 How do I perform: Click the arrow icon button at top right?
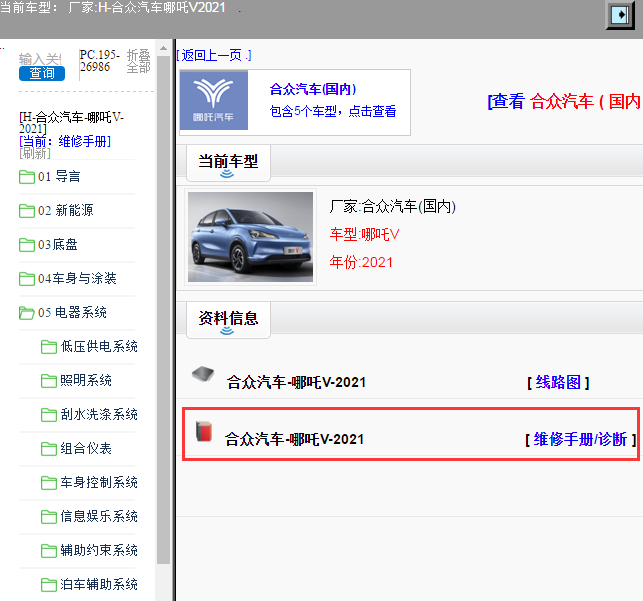(x=620, y=15)
